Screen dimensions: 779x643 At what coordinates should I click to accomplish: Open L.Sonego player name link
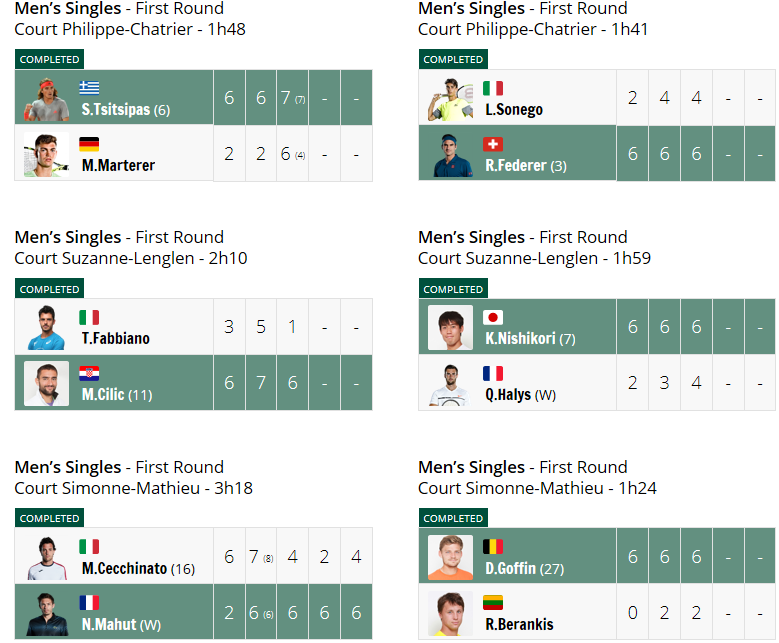point(514,109)
